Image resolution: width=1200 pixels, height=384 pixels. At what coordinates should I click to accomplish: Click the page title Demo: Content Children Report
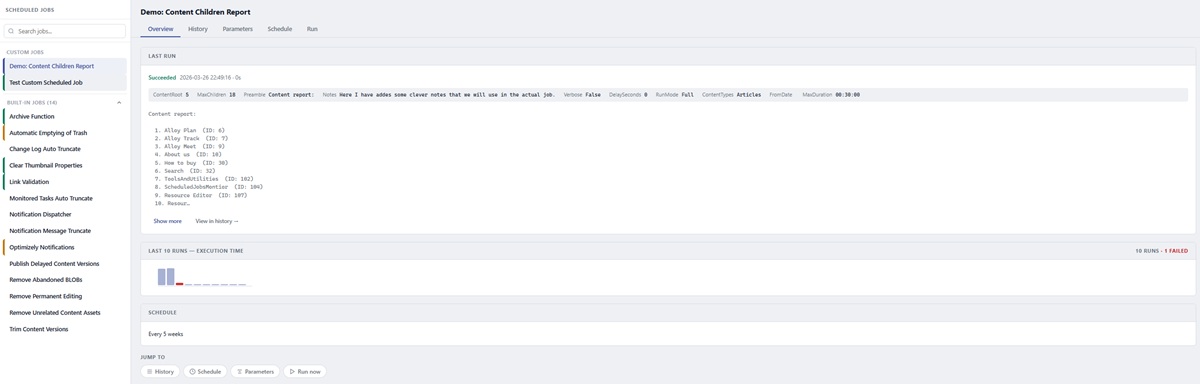pos(196,12)
